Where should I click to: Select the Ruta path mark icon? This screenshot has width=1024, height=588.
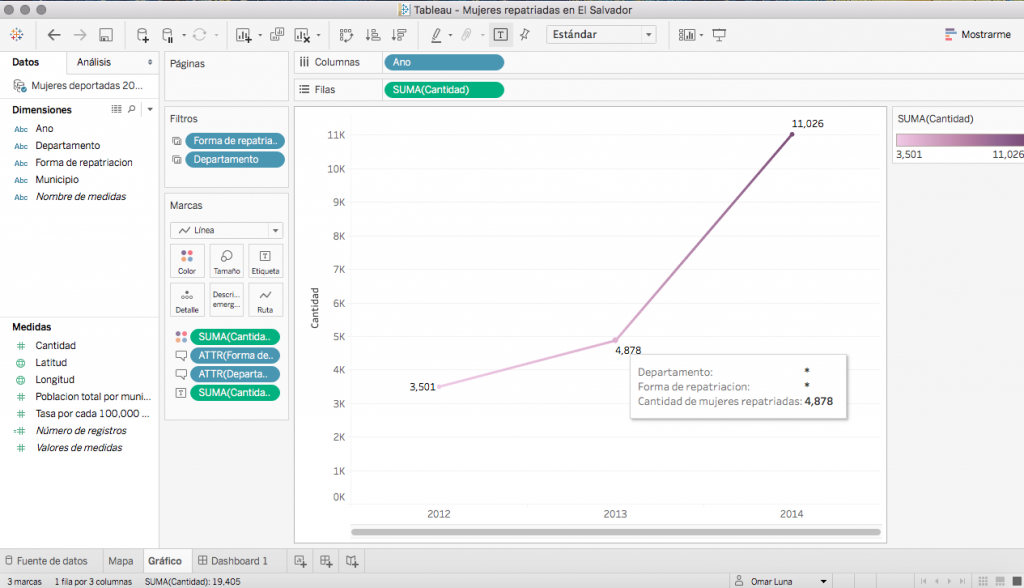click(x=265, y=299)
